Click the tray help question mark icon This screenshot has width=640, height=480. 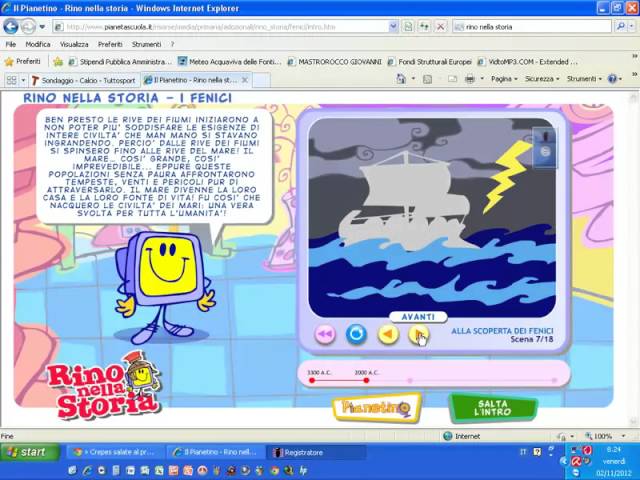click(x=538, y=452)
